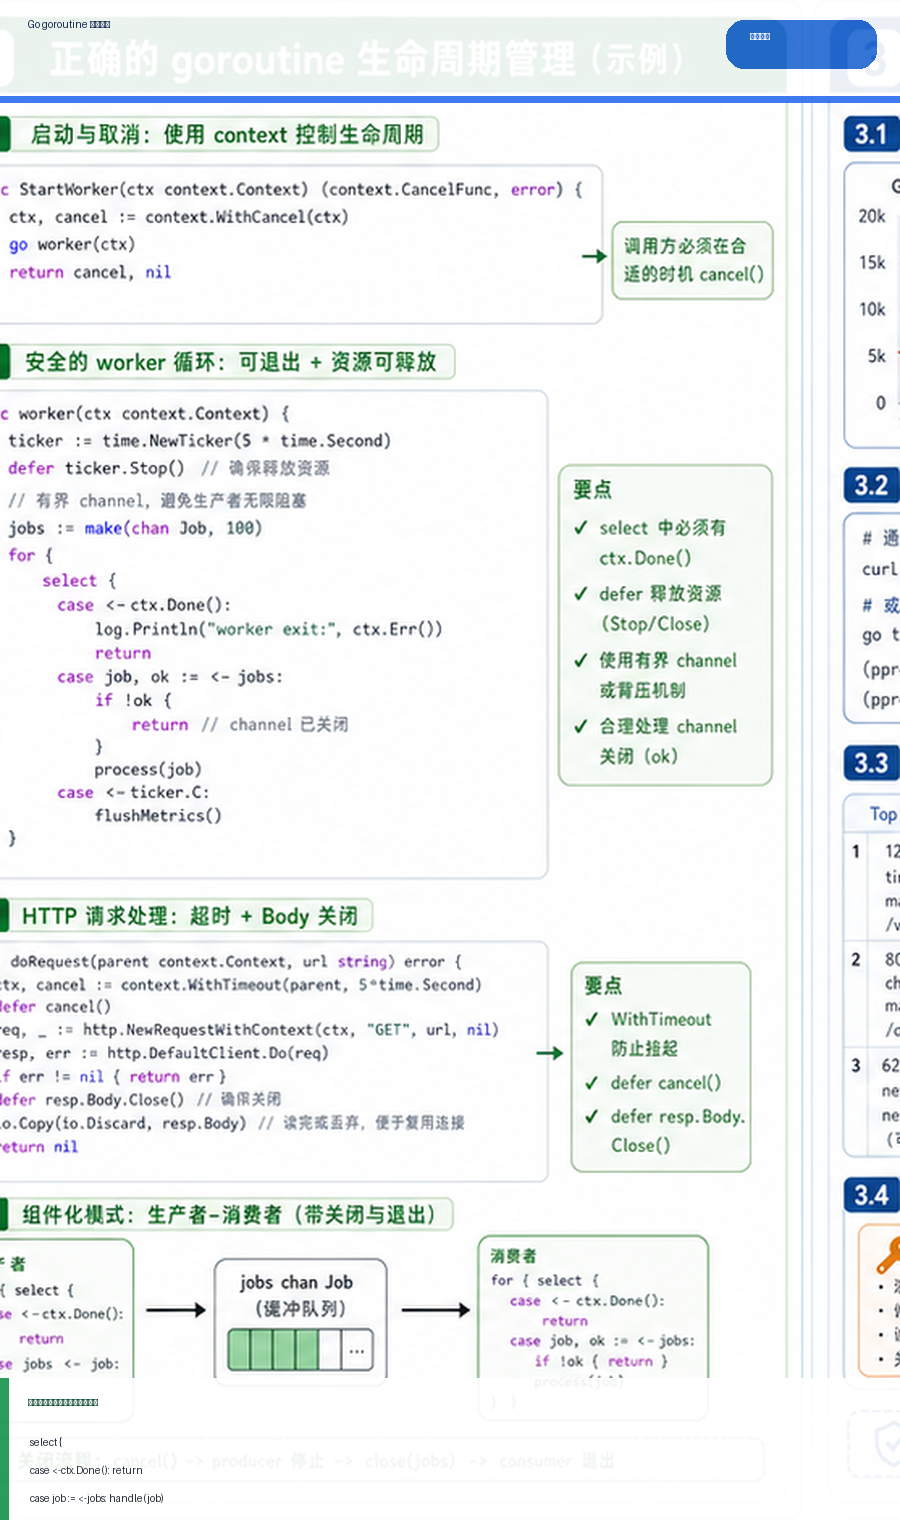Click checkmark beside "select 中必须有 ctx.Done()"
The width and height of the screenshot is (900, 1520).
click(580, 527)
